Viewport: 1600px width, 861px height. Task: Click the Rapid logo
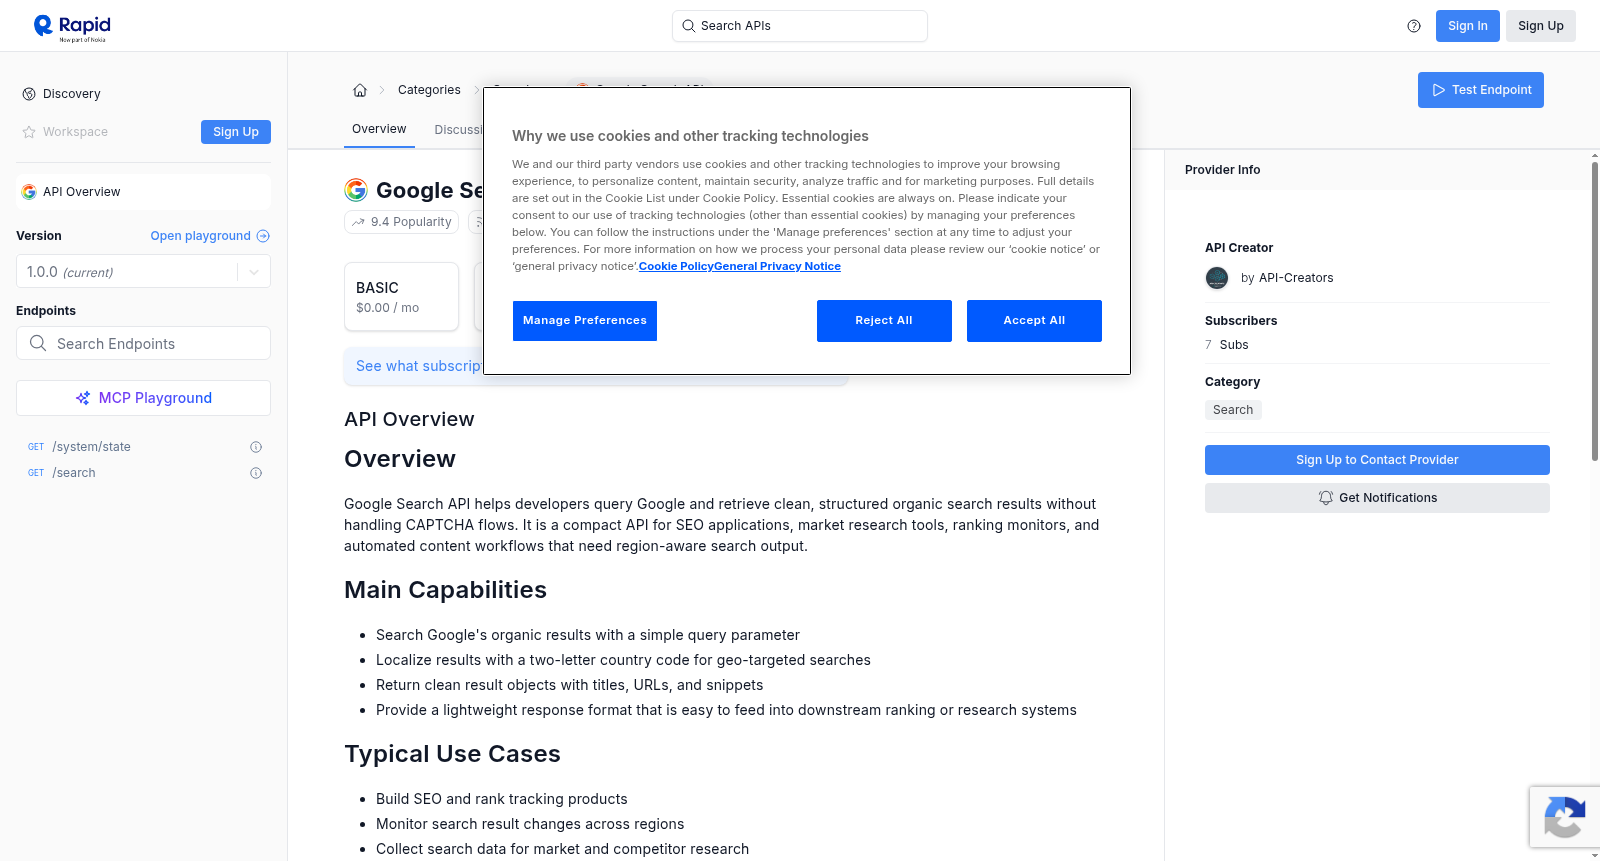pyautogui.click(x=72, y=27)
